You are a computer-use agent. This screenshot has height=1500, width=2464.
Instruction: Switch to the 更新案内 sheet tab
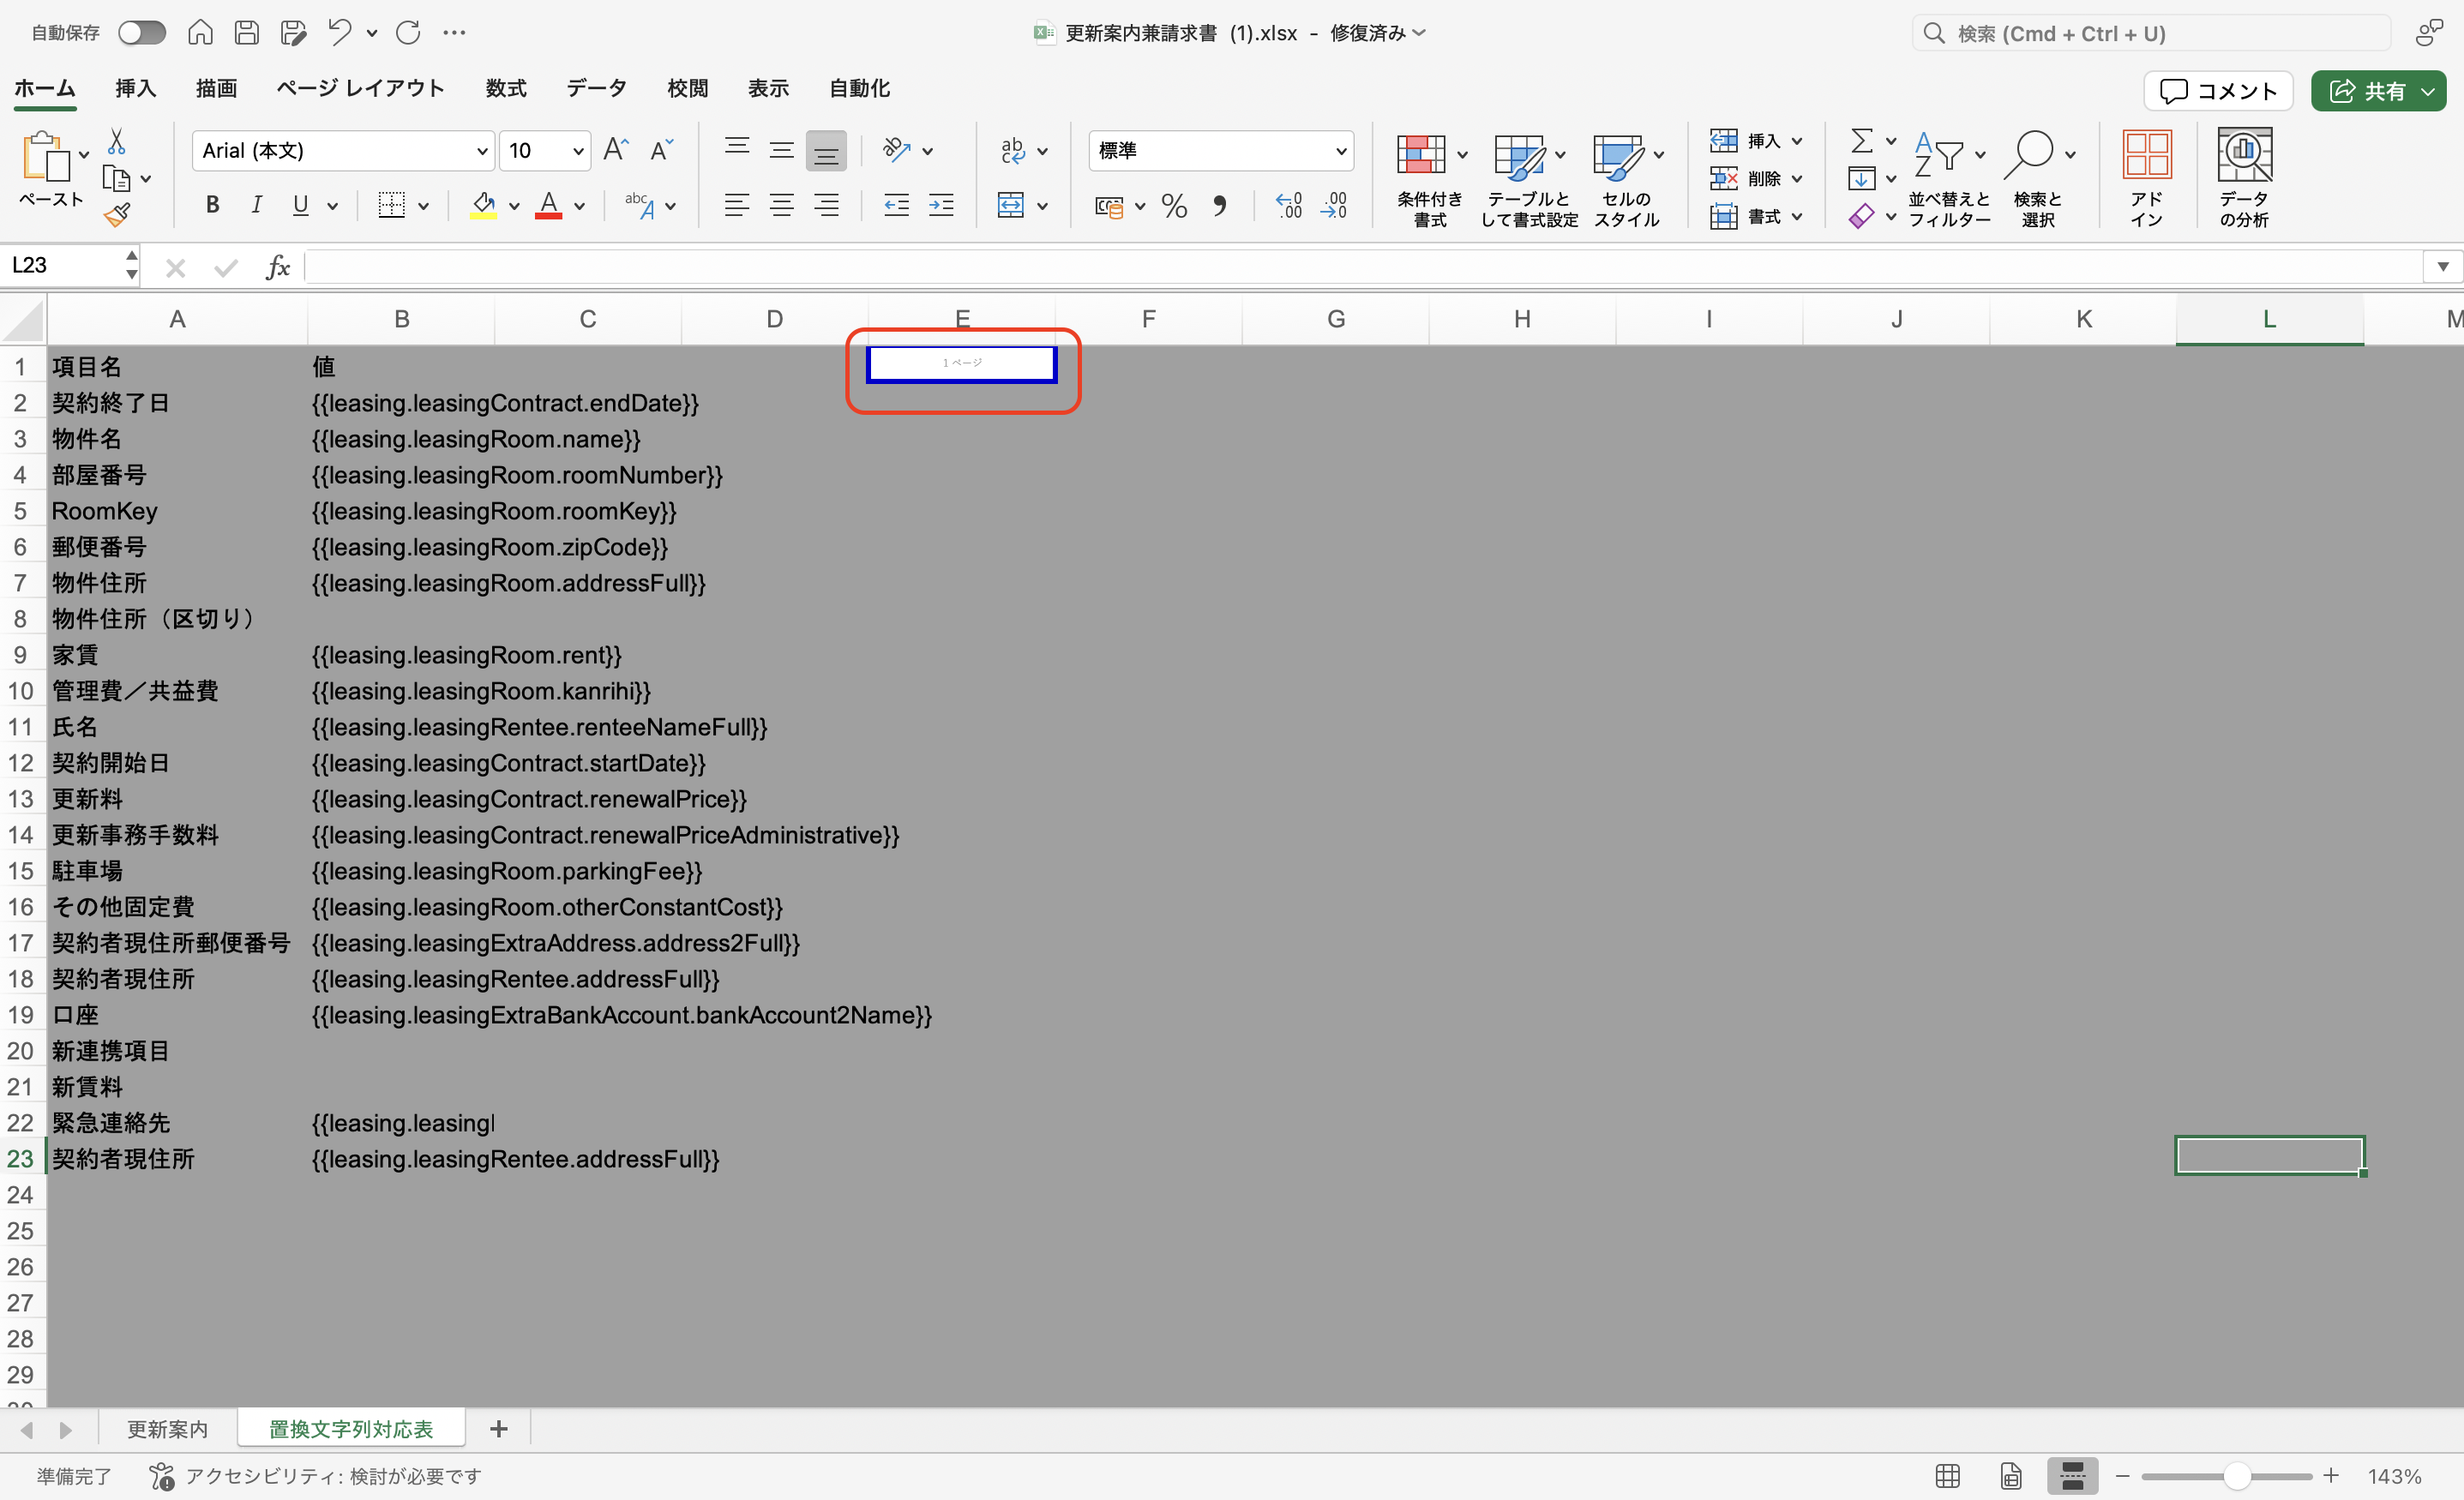(x=168, y=1428)
